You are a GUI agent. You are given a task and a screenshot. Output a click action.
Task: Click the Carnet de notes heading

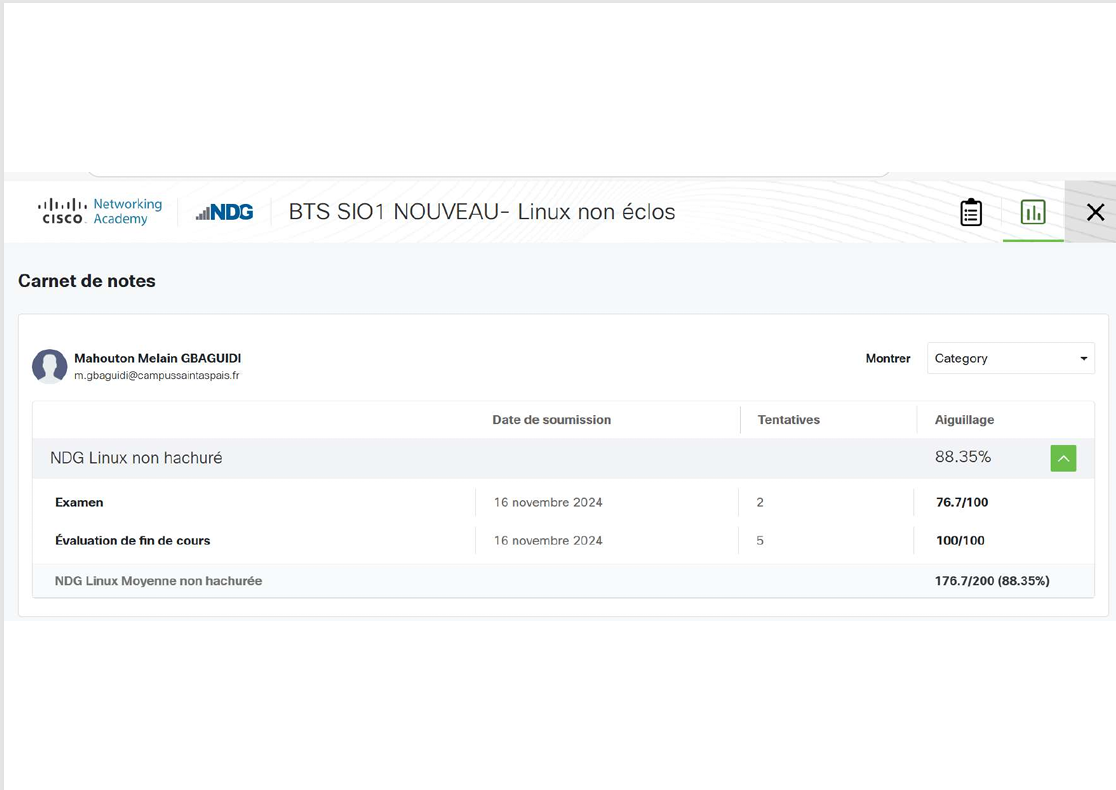pyautogui.click(x=87, y=281)
